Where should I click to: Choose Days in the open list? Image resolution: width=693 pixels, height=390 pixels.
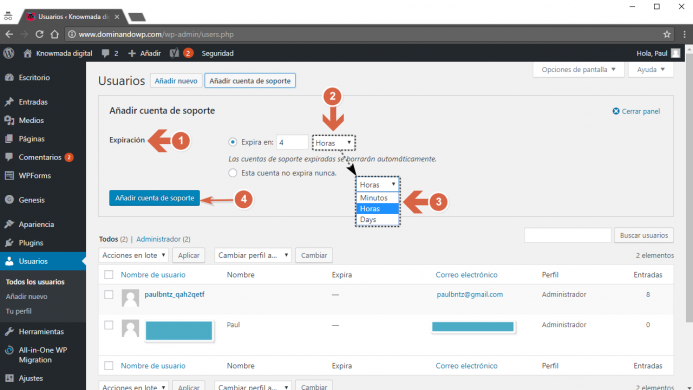[x=377, y=219]
